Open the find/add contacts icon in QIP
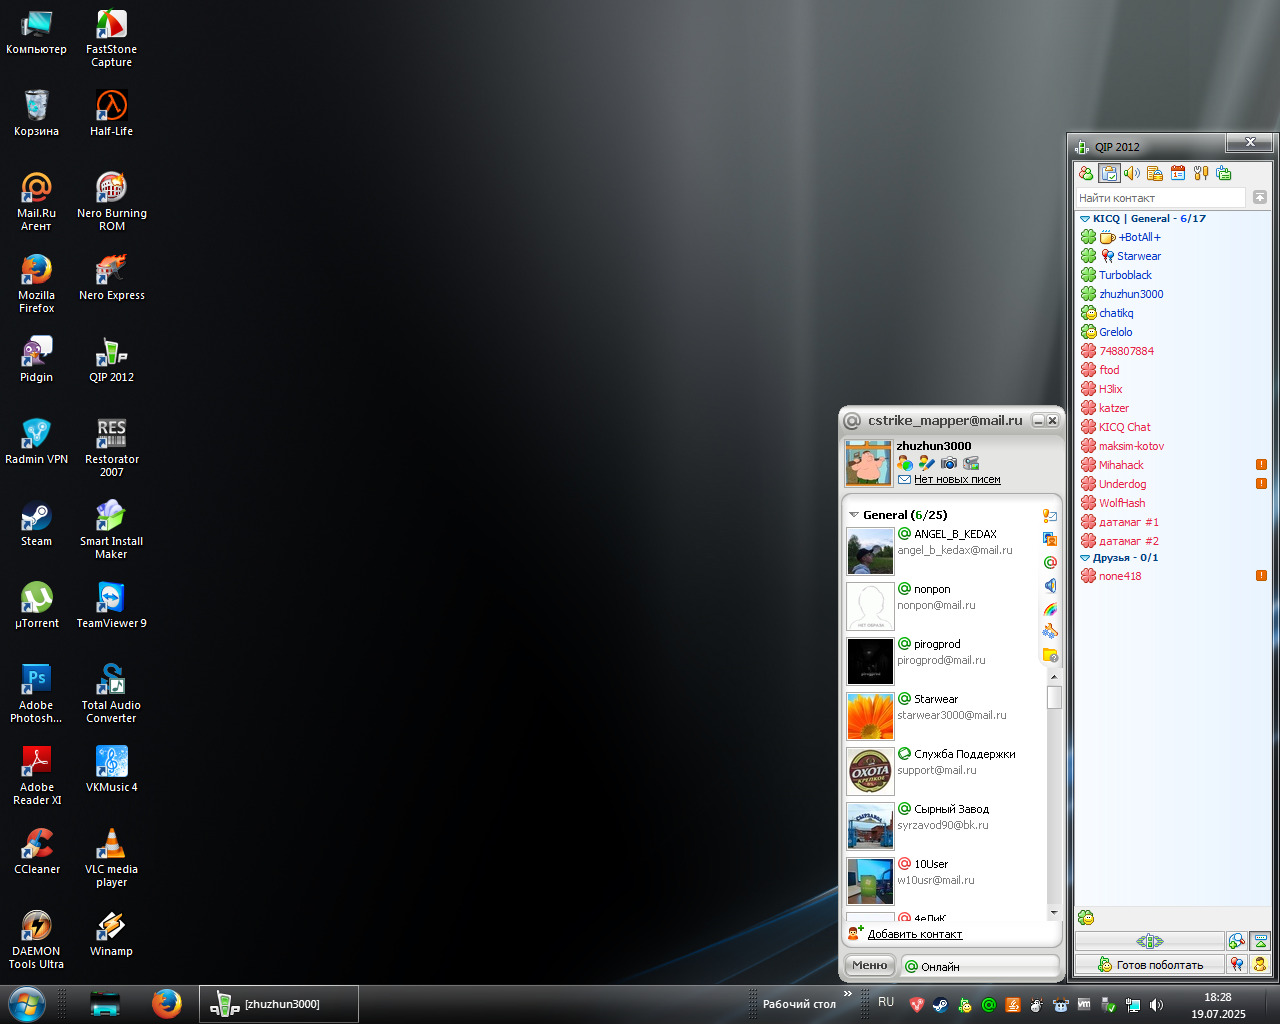Screen dimensions: 1280x1024 point(1237,941)
